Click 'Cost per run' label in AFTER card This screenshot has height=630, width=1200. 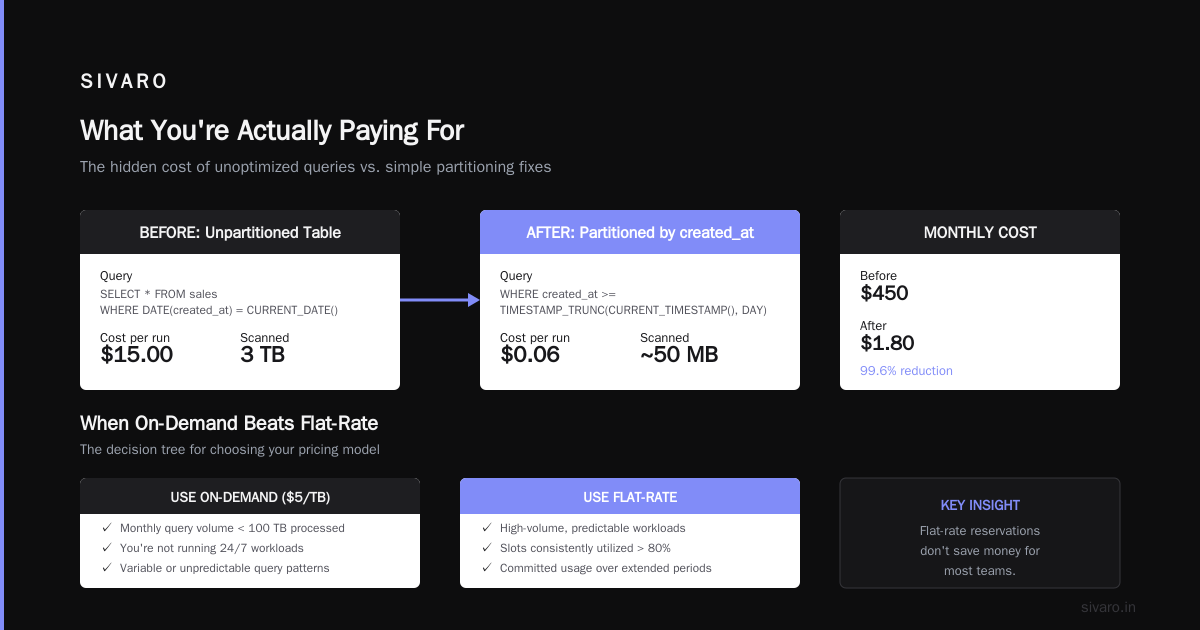click(x=535, y=338)
